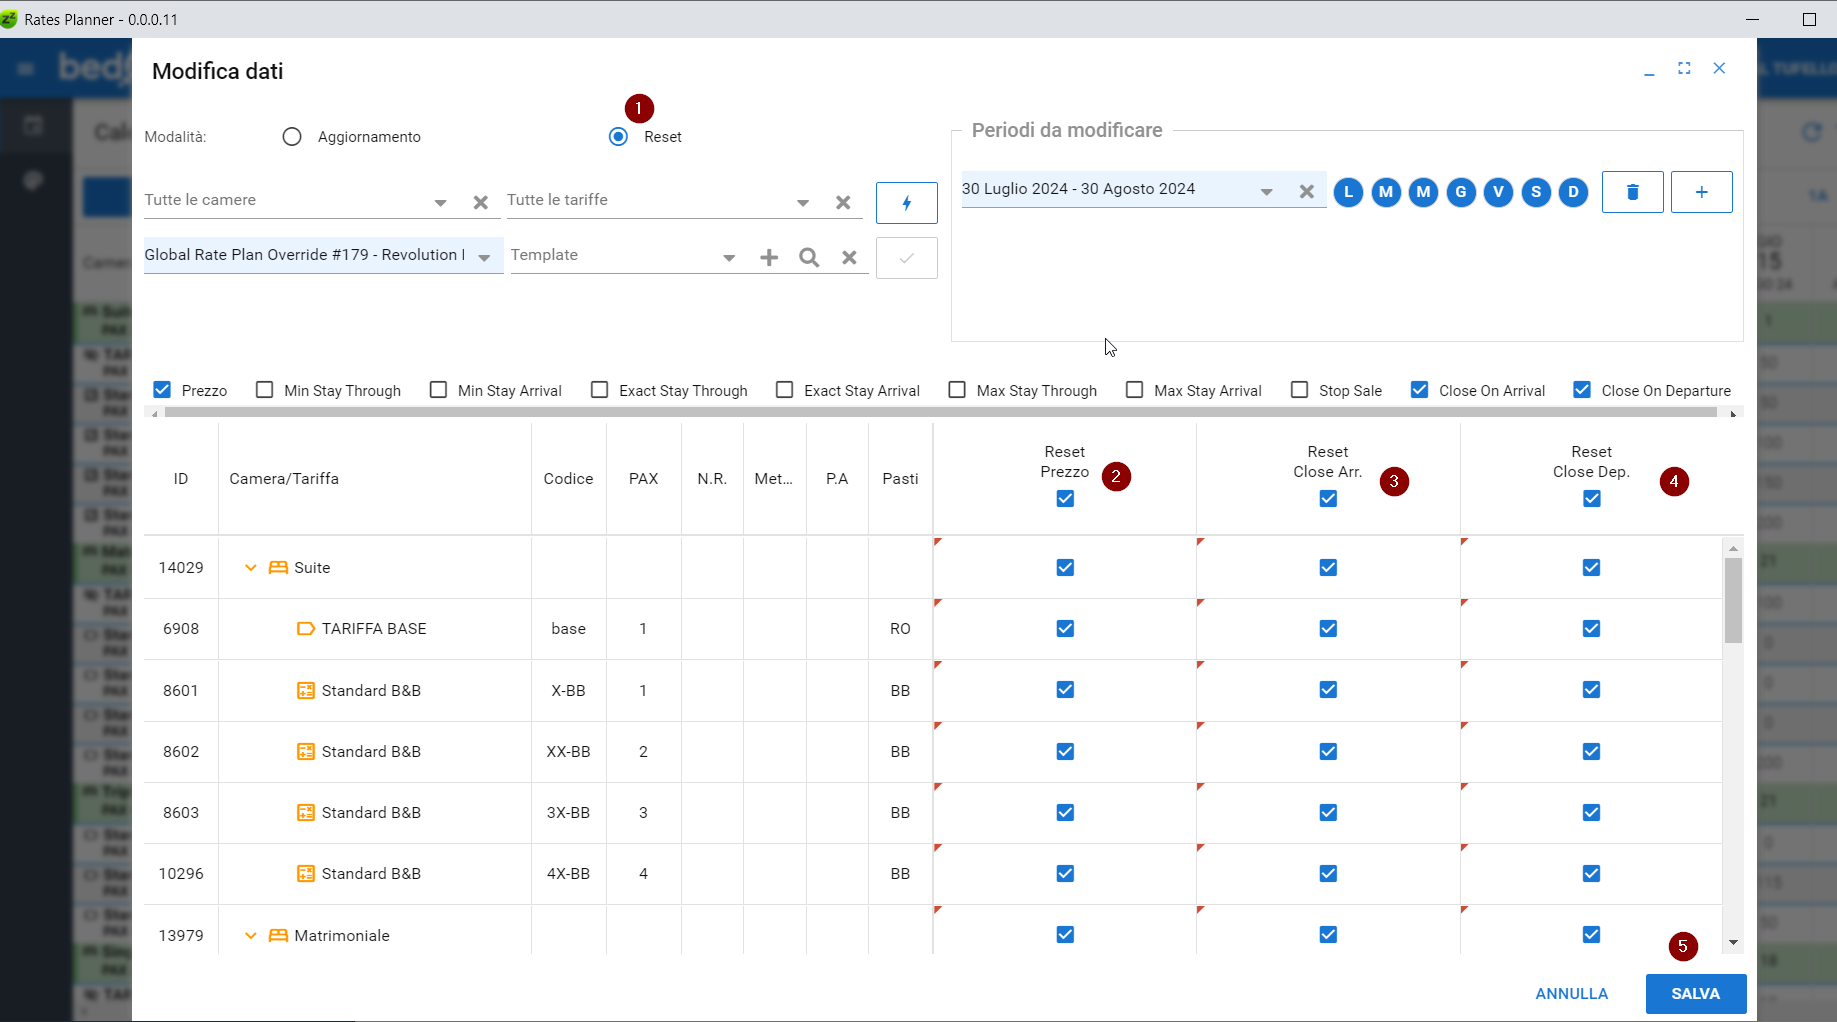This screenshot has height=1022, width=1837.
Task: Click the template confirm checkmark button
Action: [906, 258]
